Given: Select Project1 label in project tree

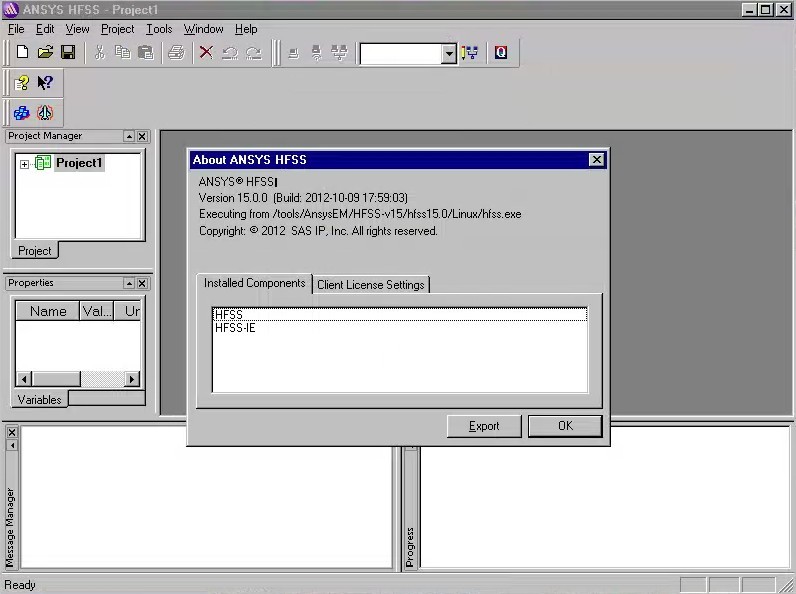Looking at the screenshot, I should [79, 163].
